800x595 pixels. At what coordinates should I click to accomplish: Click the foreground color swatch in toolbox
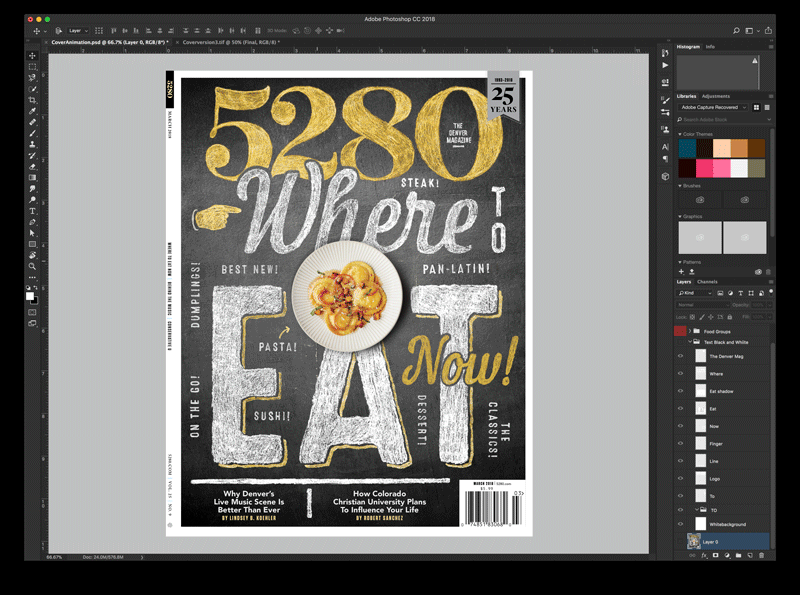(30, 296)
